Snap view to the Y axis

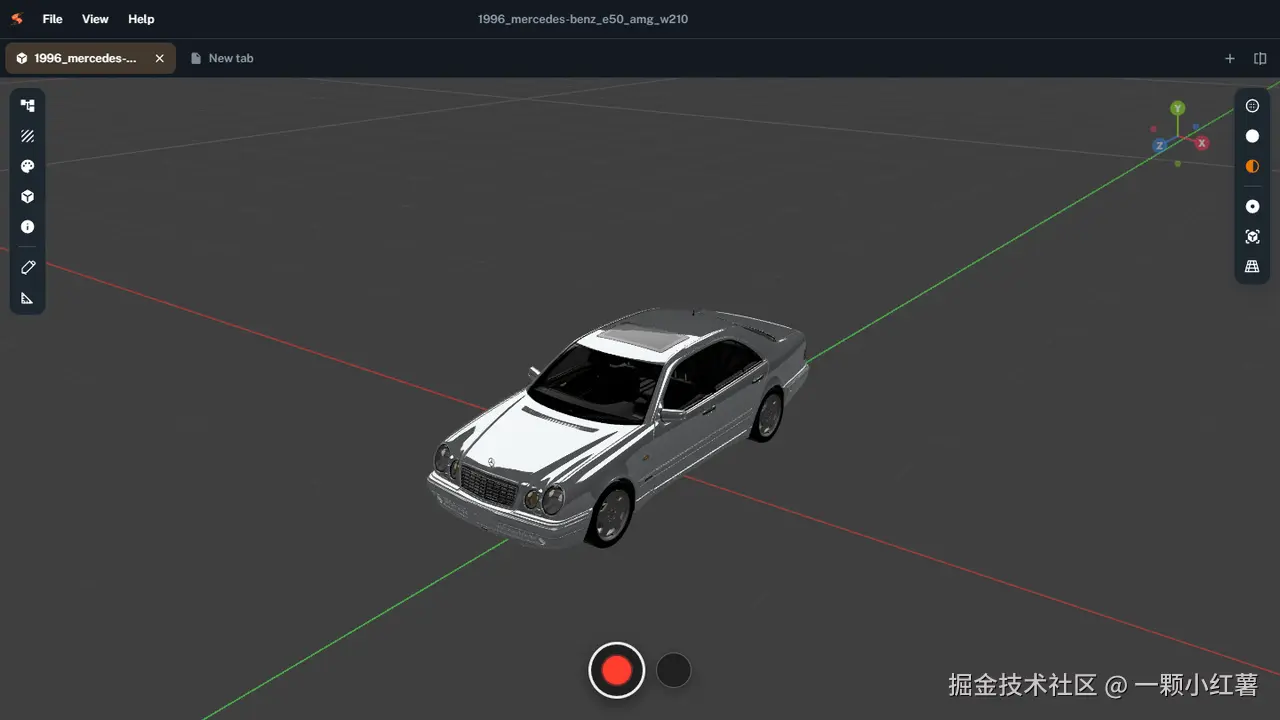(1178, 108)
